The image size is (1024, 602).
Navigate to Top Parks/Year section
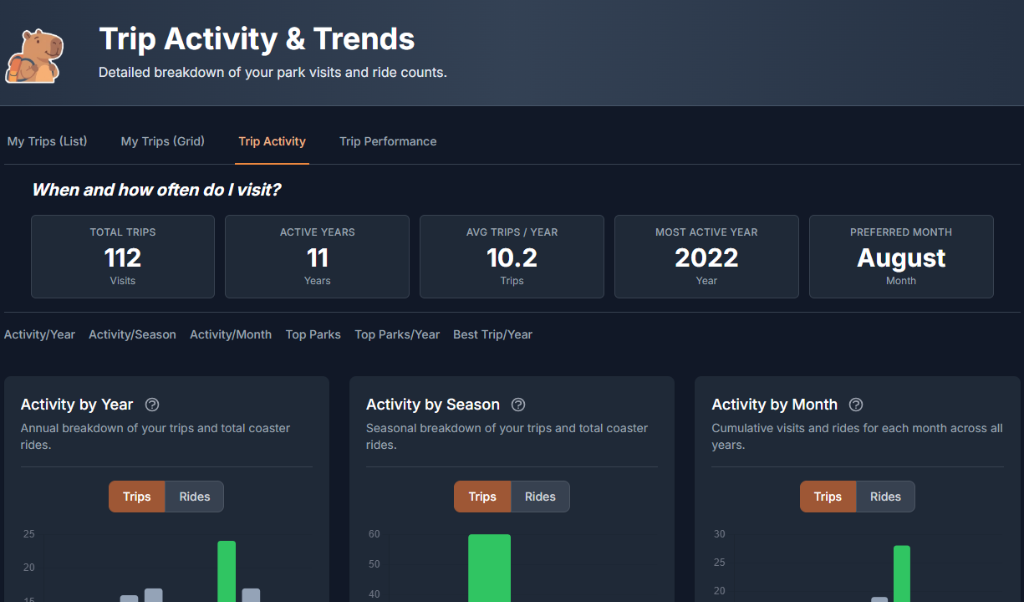coord(396,334)
